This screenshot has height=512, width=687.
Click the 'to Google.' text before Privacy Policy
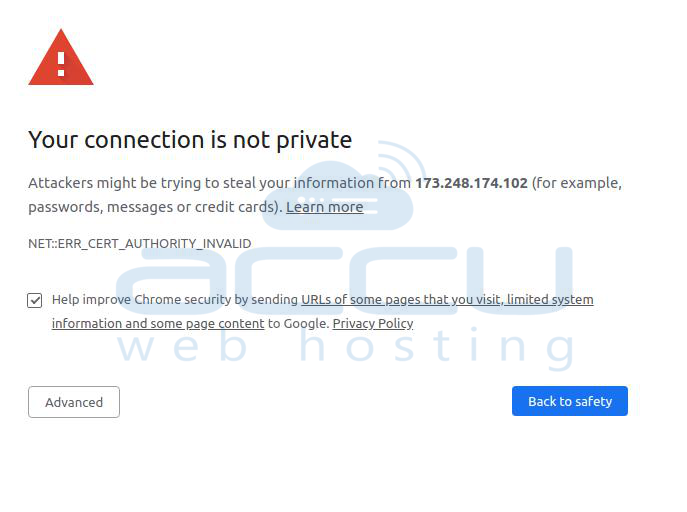point(298,324)
